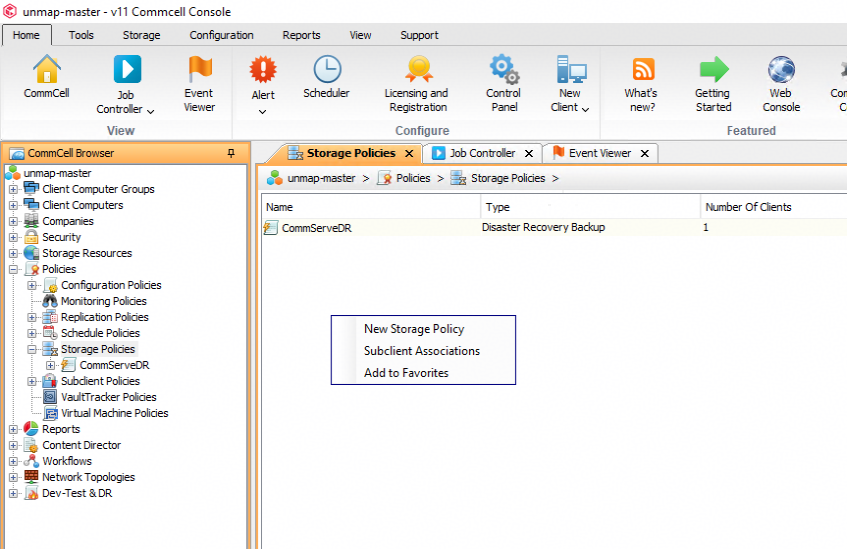Expand the Security tree node
The width and height of the screenshot is (847, 549).
(14, 237)
